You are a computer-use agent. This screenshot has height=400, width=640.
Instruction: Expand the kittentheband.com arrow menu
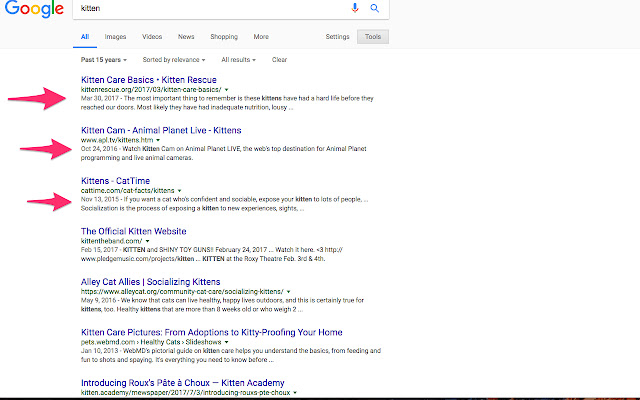pyautogui.click(x=147, y=241)
